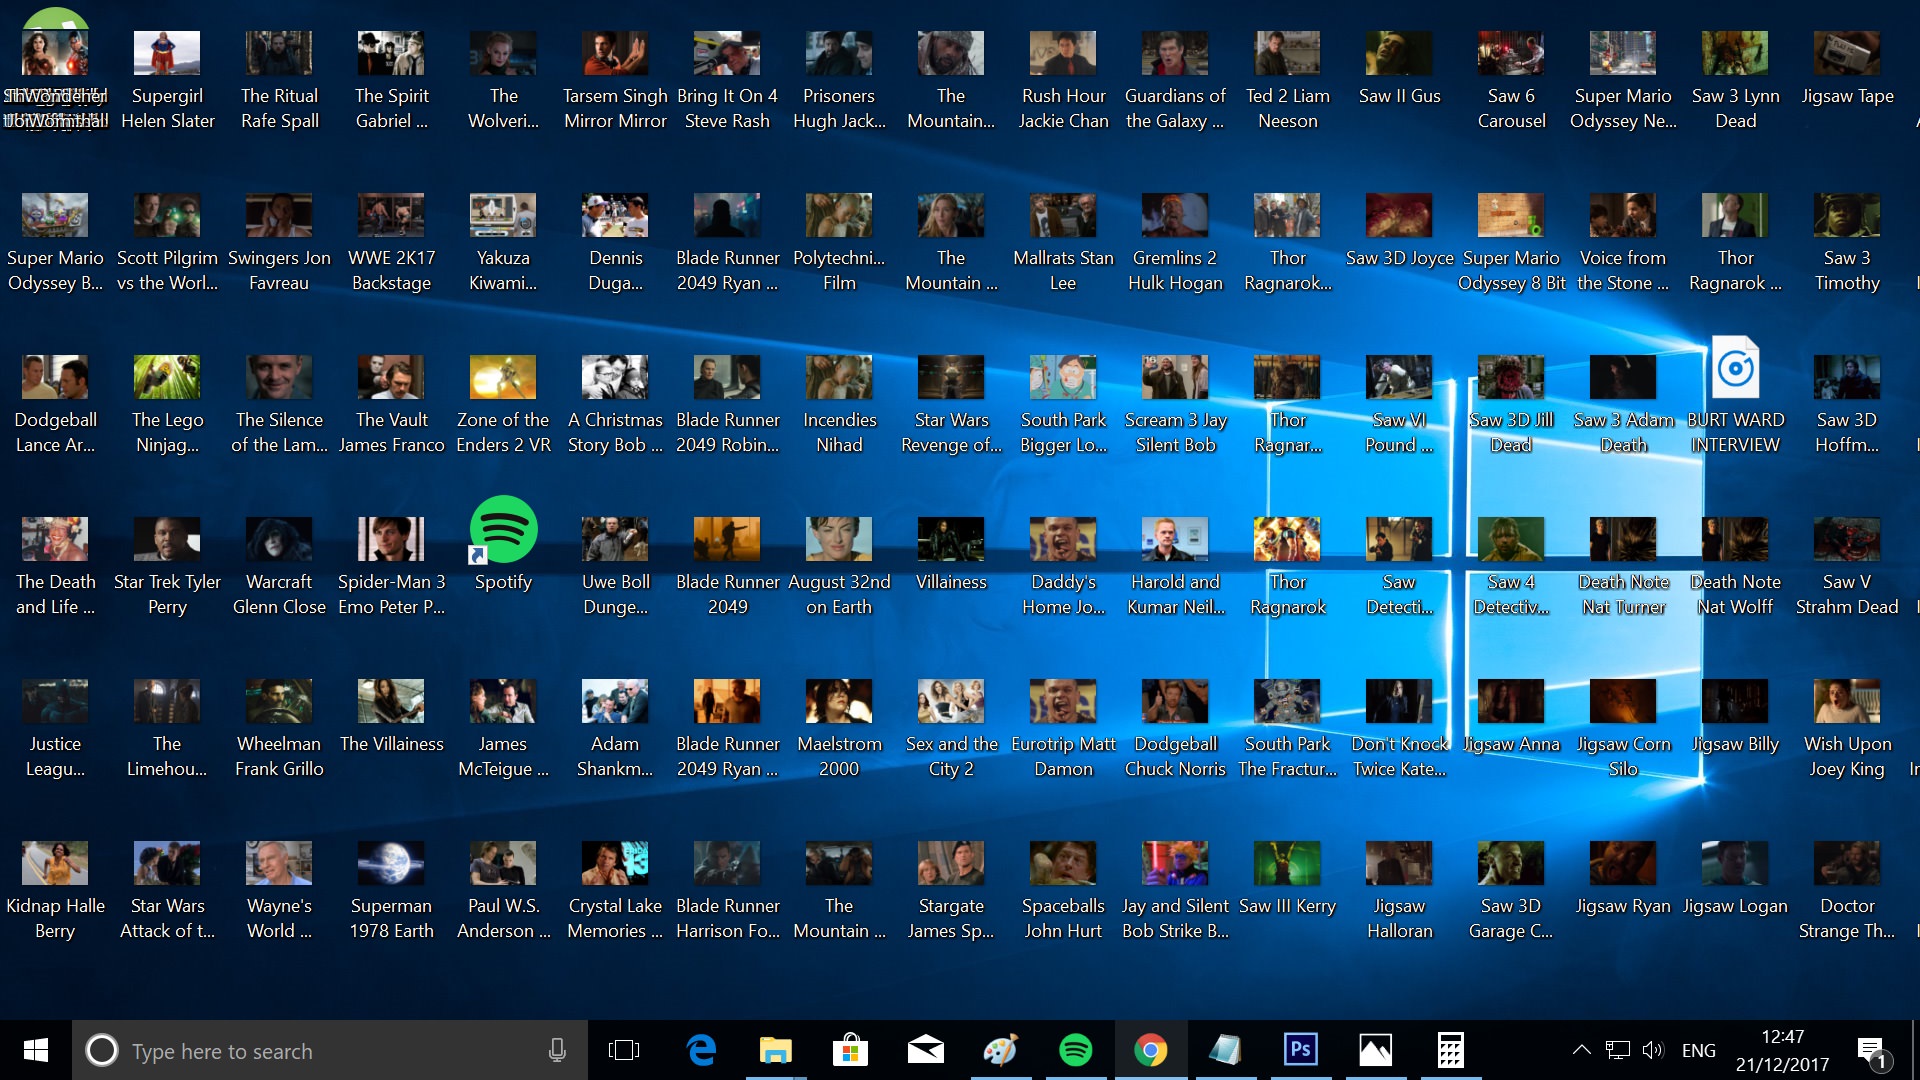Image resolution: width=1920 pixels, height=1080 pixels.
Task: Click the ENG language indicator
Action: coord(1698,1050)
